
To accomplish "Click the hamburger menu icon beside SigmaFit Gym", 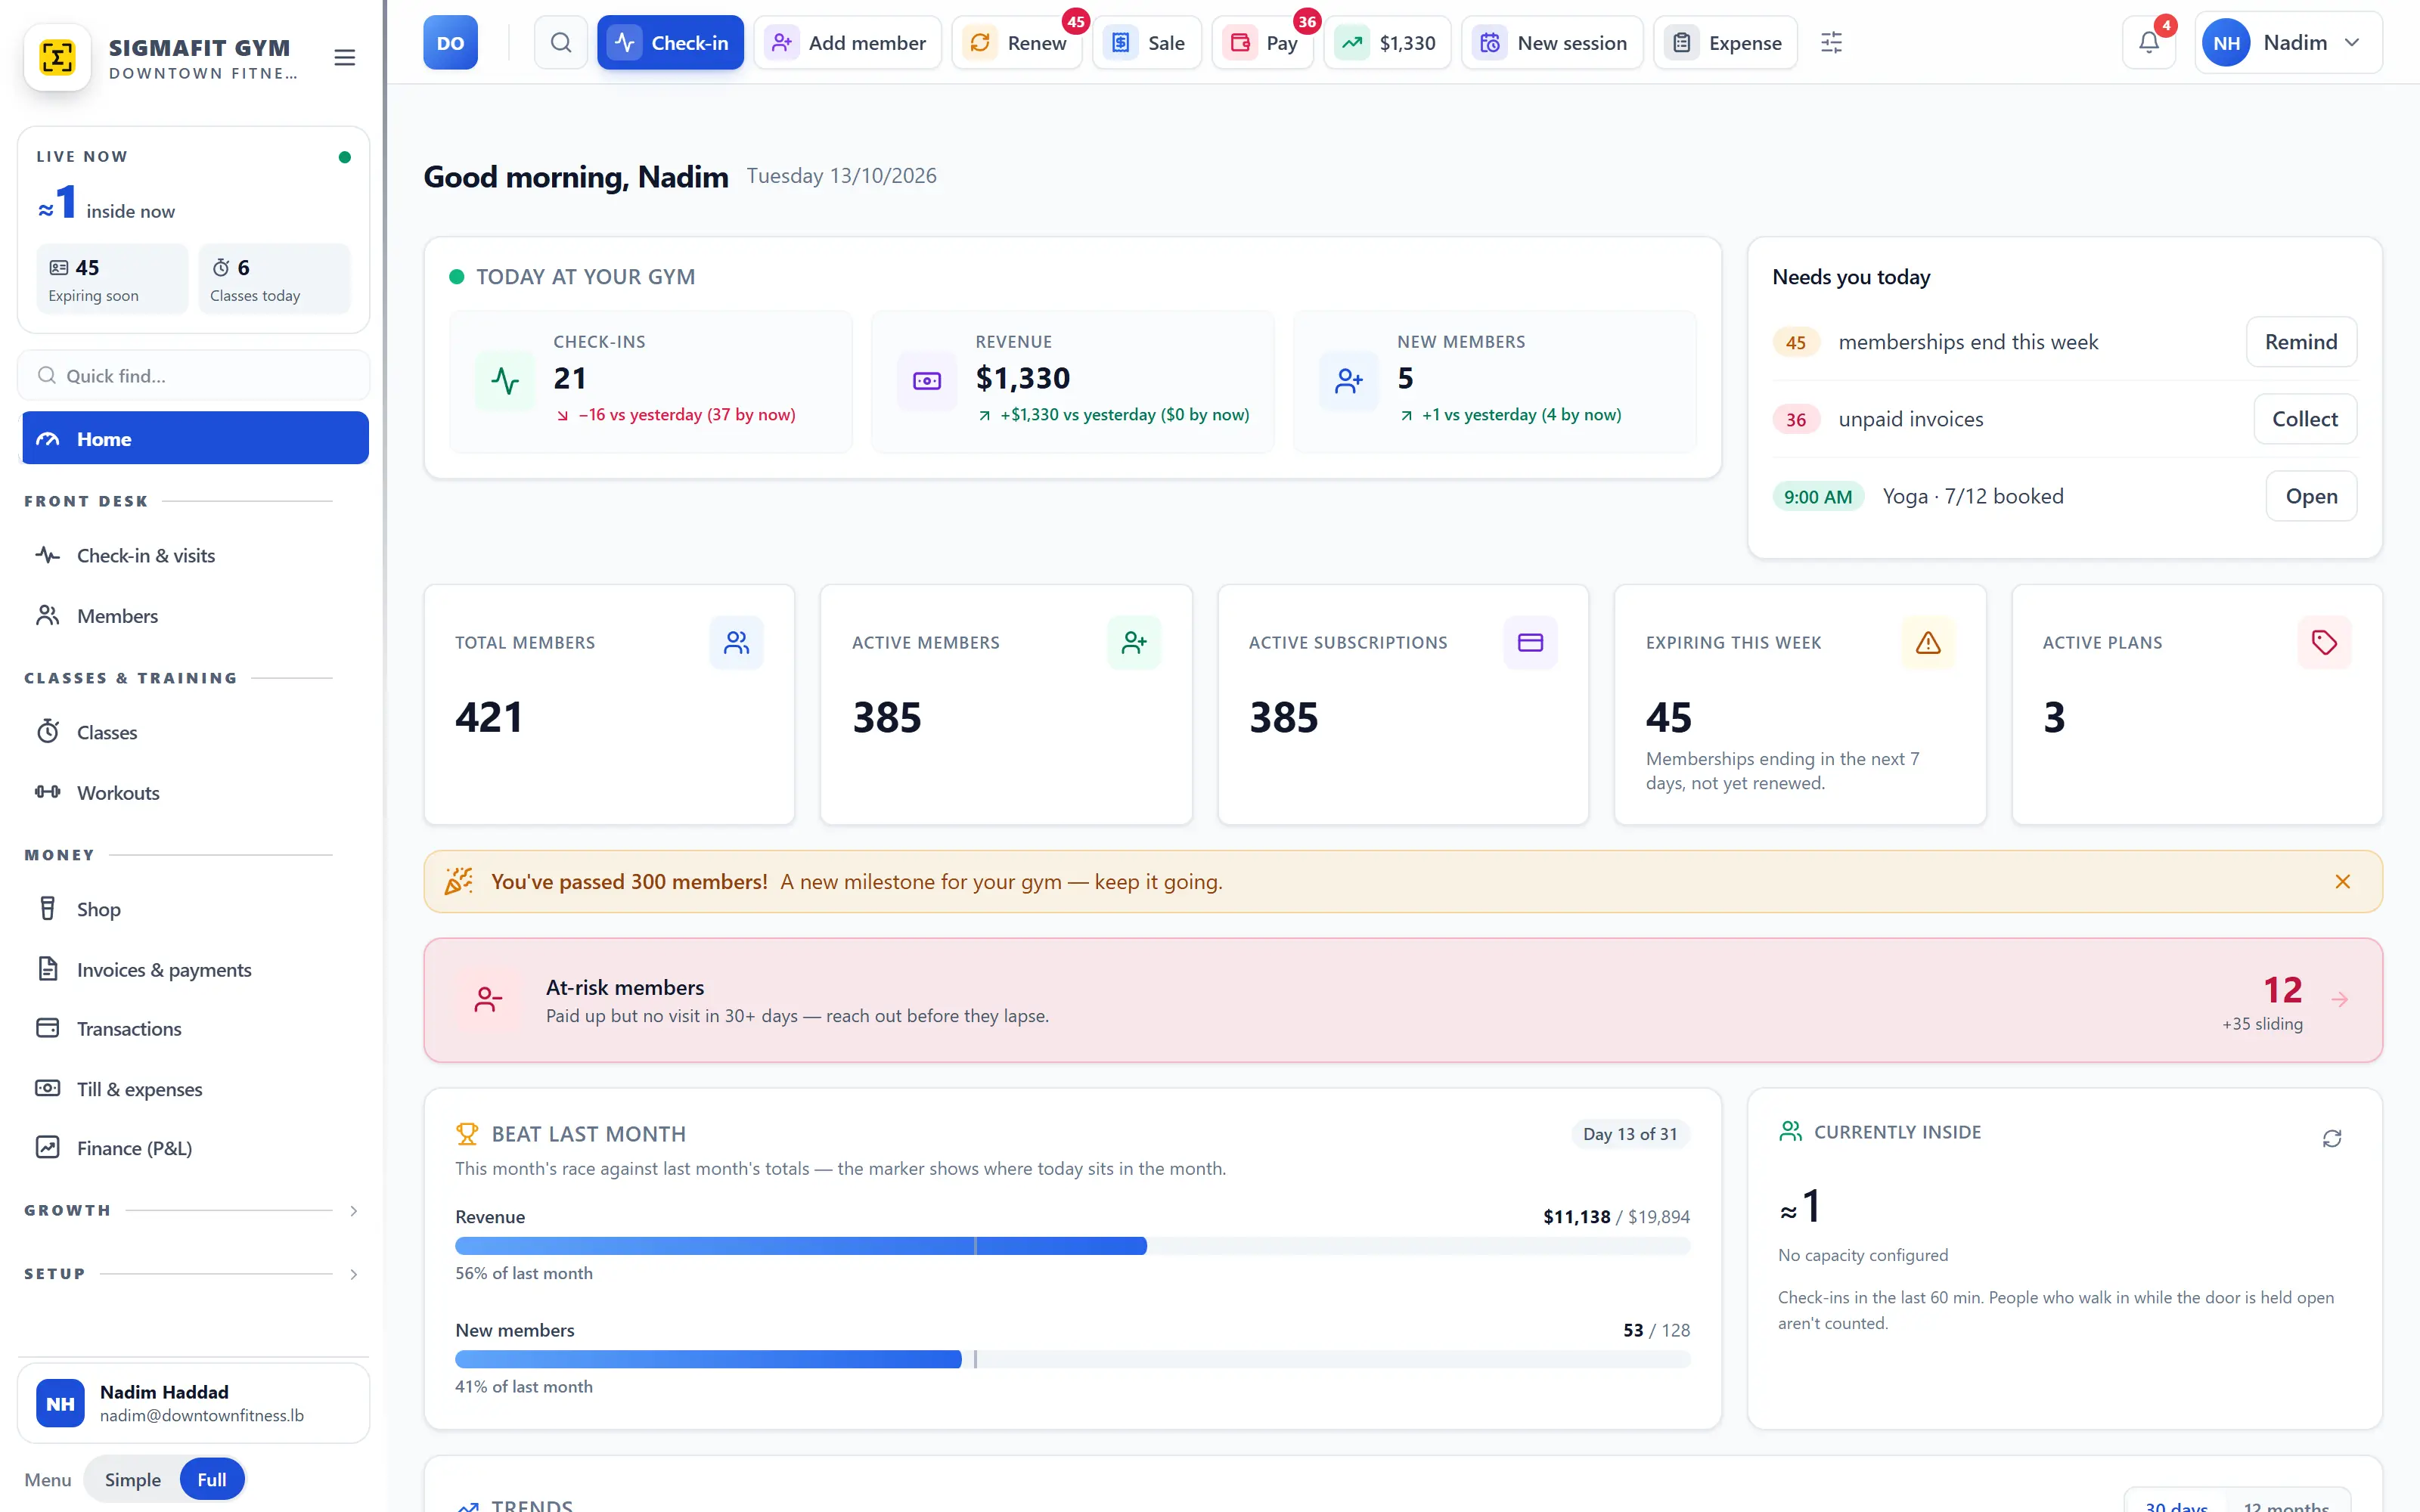I will [344, 58].
